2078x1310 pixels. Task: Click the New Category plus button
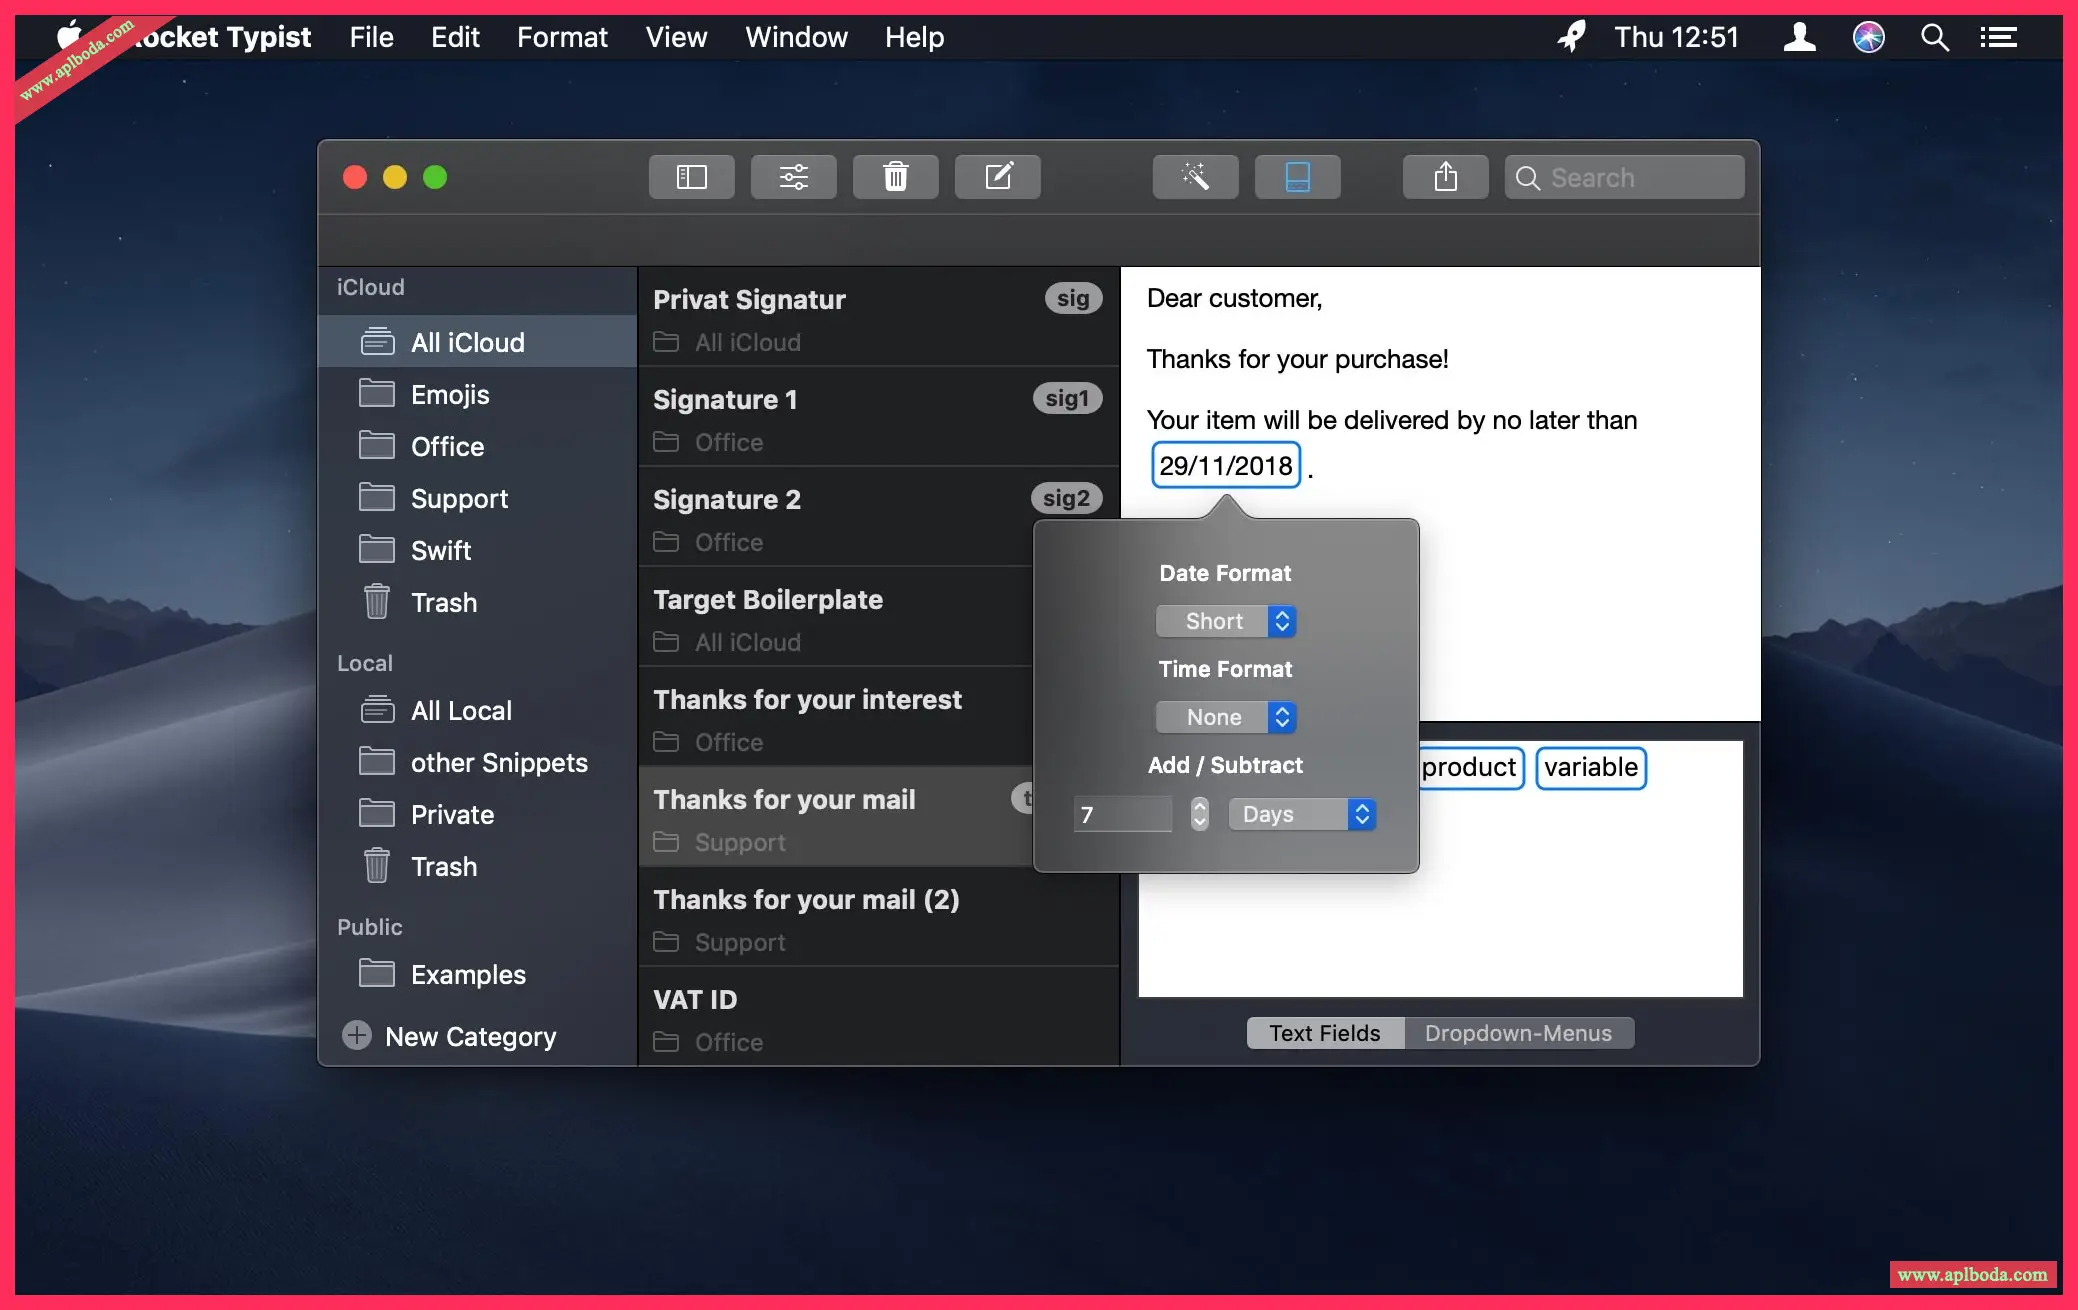357,1035
